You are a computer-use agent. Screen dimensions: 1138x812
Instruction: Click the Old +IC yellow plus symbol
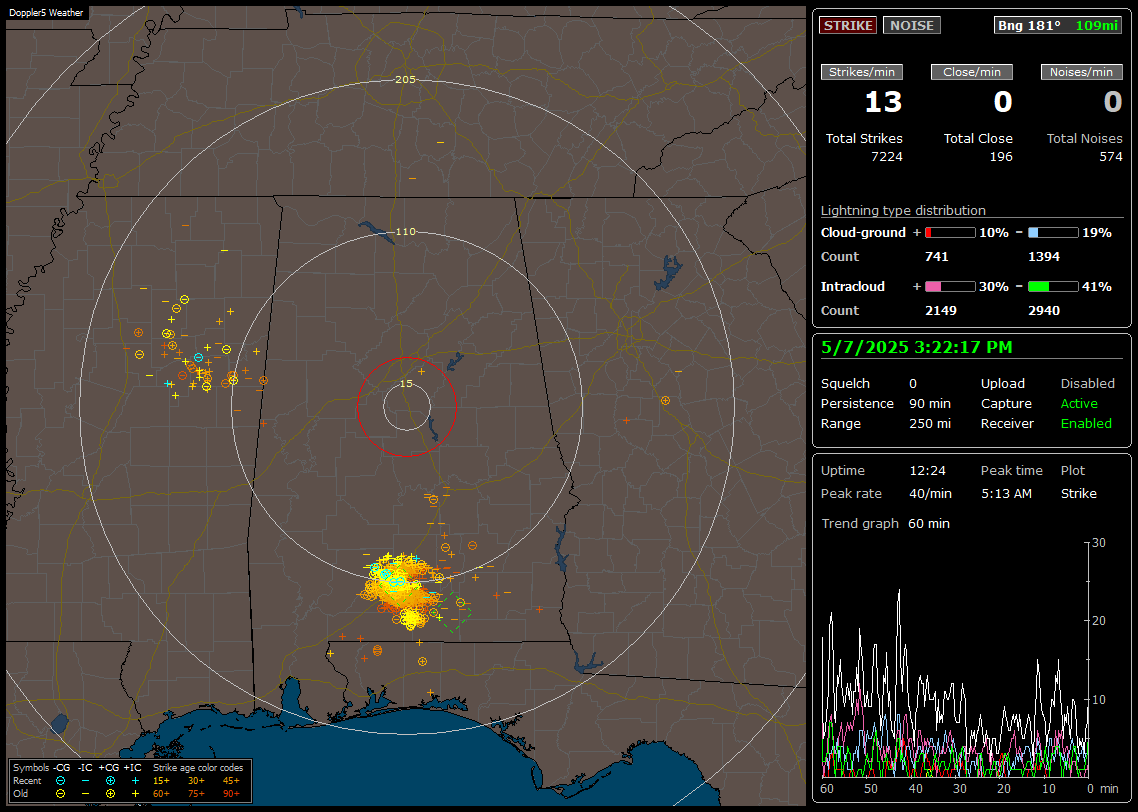coord(135,794)
